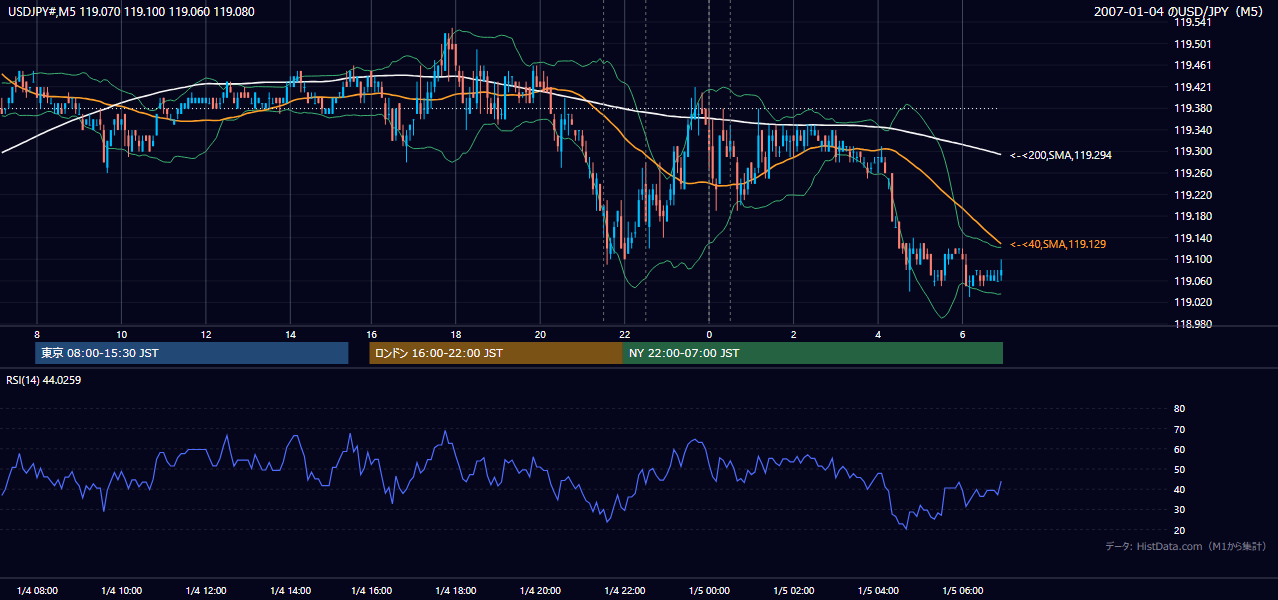Click the '2007-01-04 のUSD/JPY (M5)' chart title
The width and height of the screenshot is (1278, 600).
point(1181,12)
